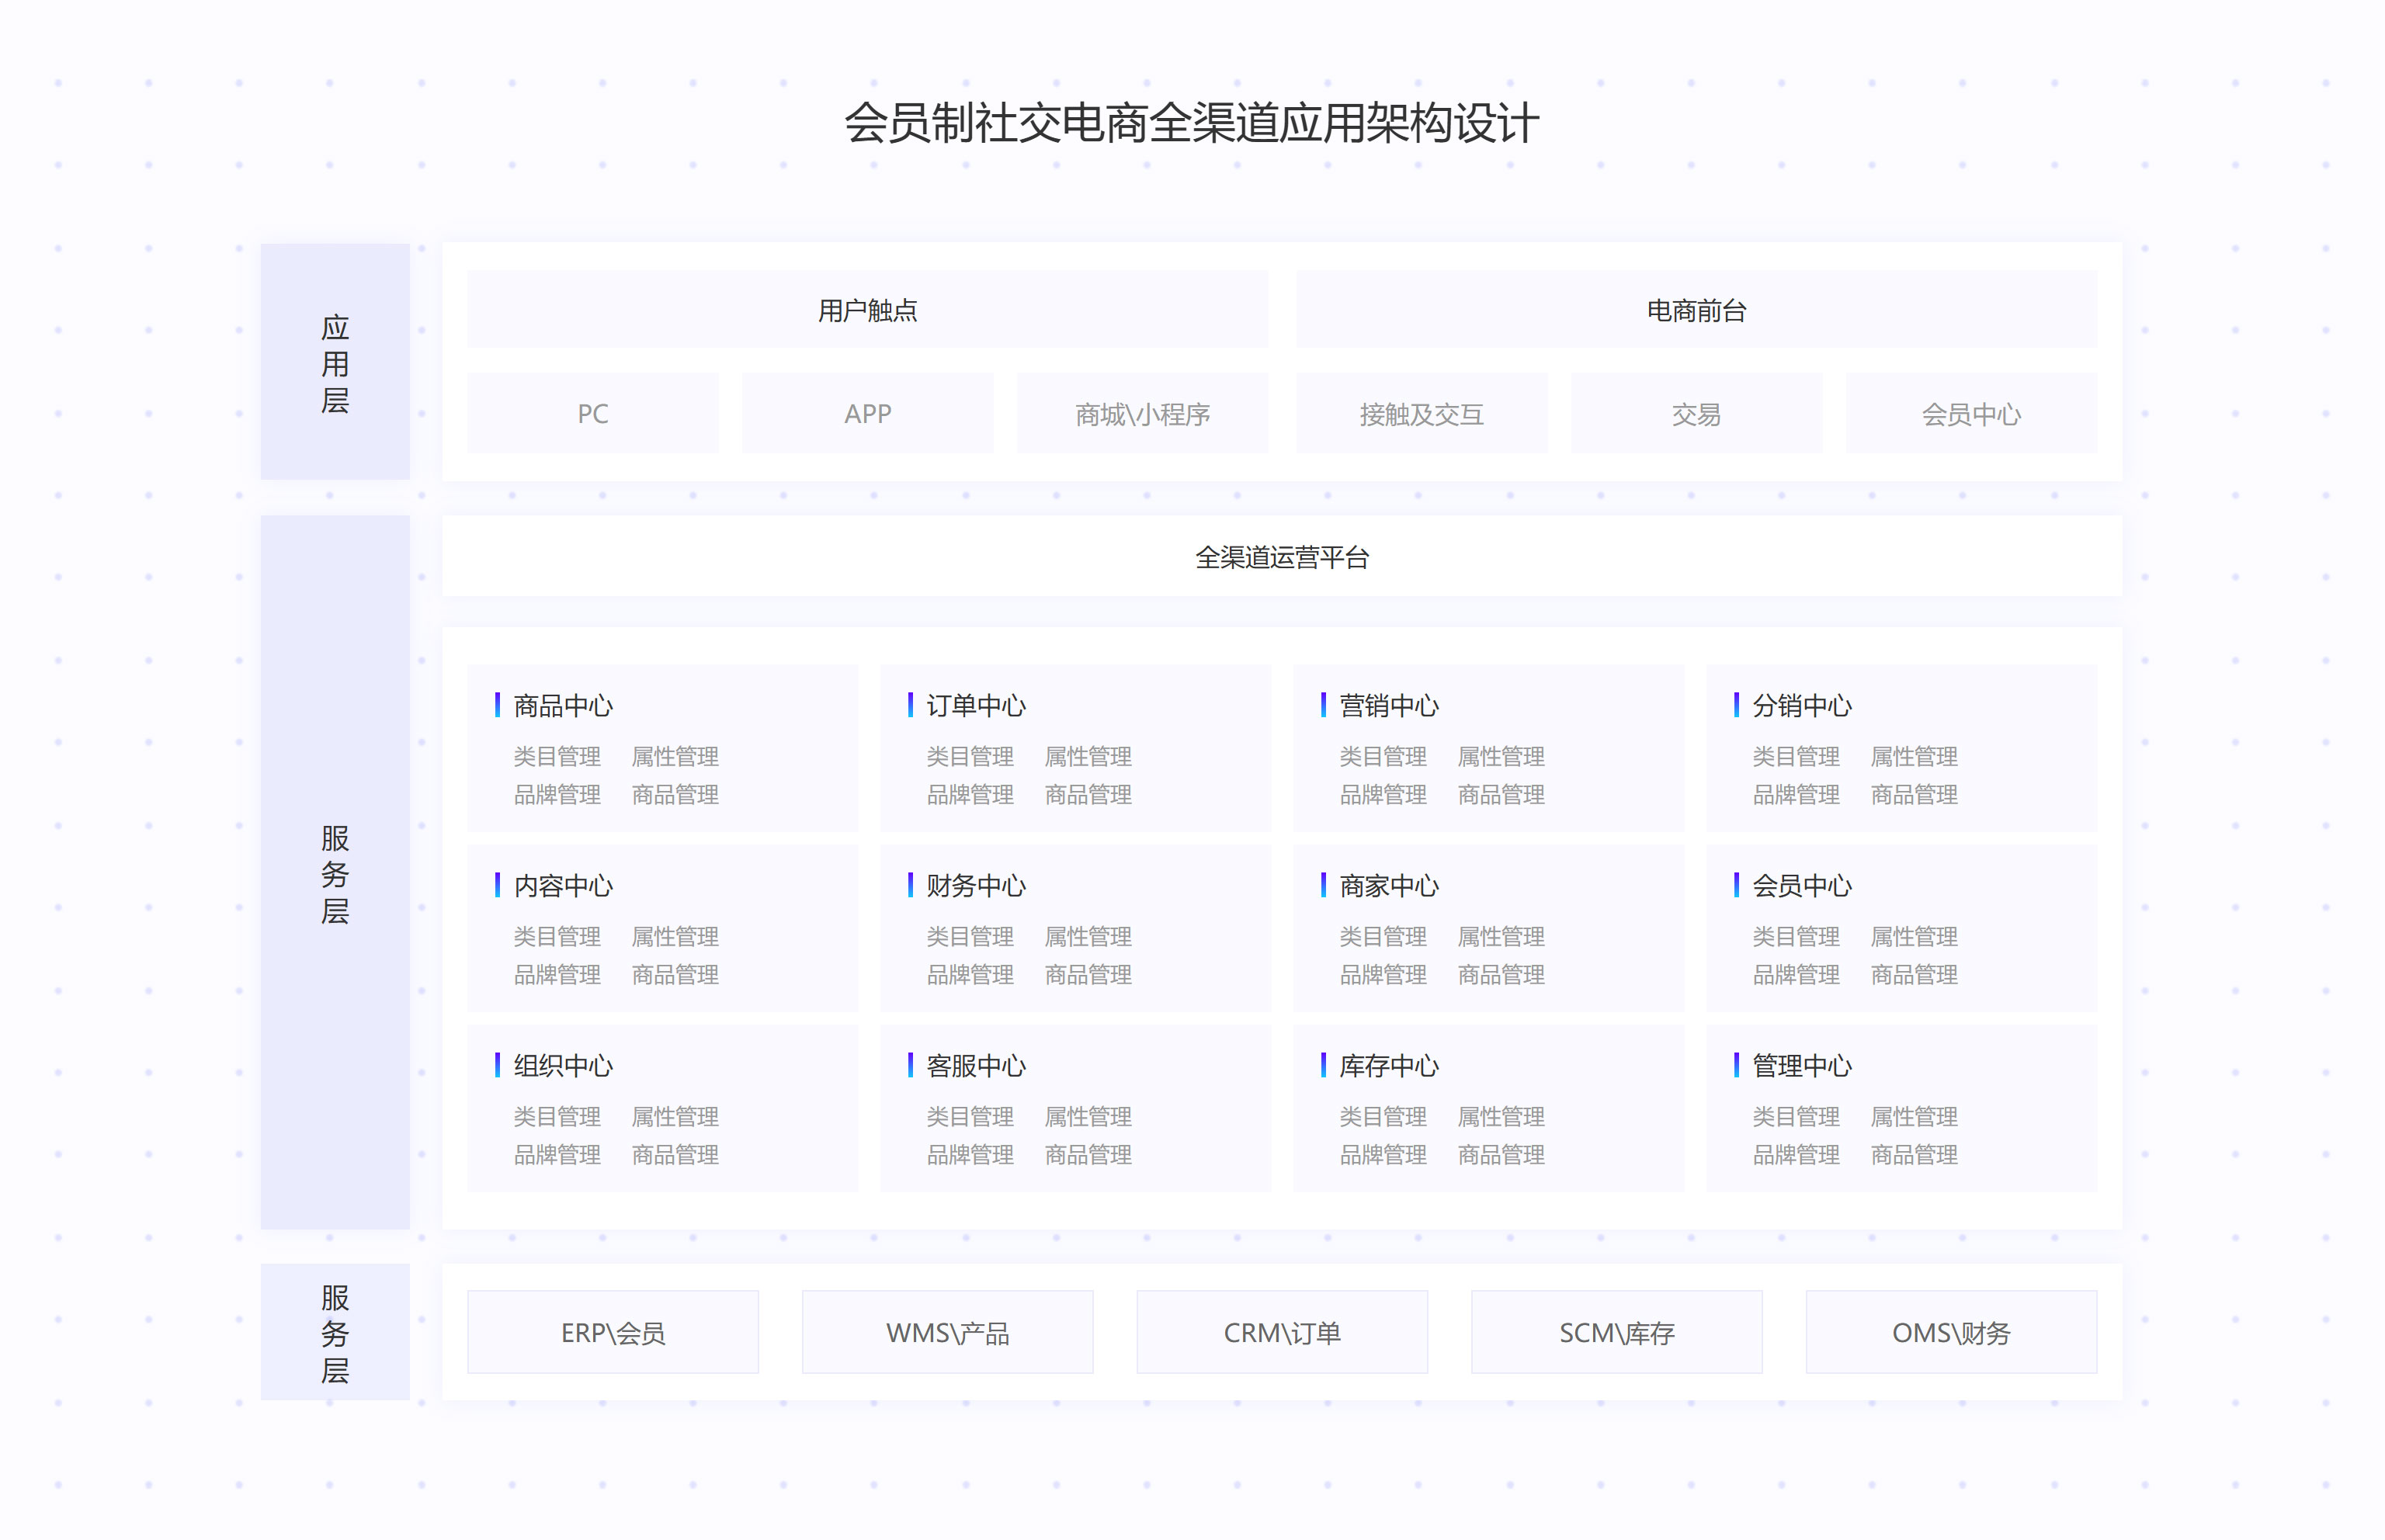The width and height of the screenshot is (2385, 1540).
Task: Click the icon beside 分销中心
Action: 1738,706
